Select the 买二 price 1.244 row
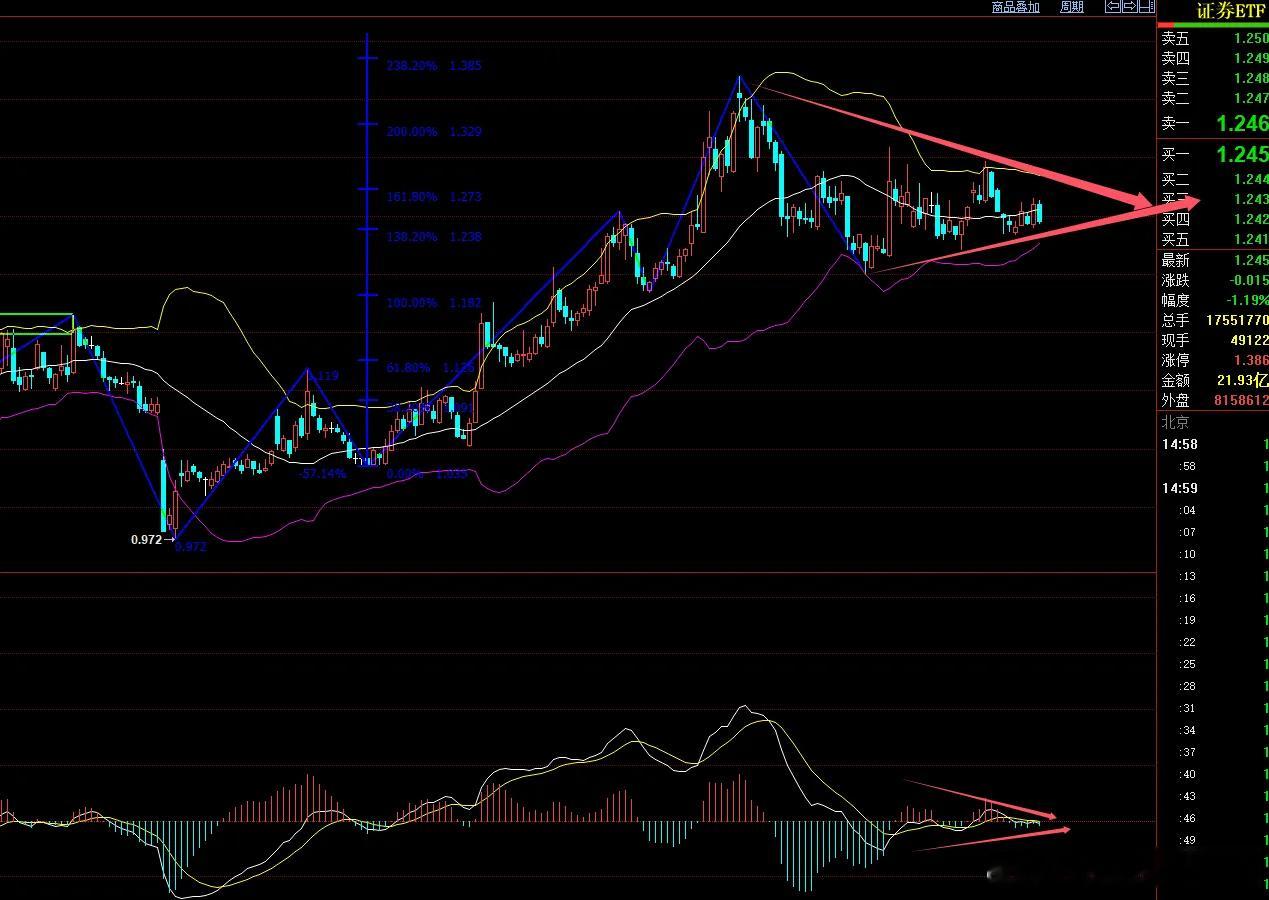 (1214, 179)
